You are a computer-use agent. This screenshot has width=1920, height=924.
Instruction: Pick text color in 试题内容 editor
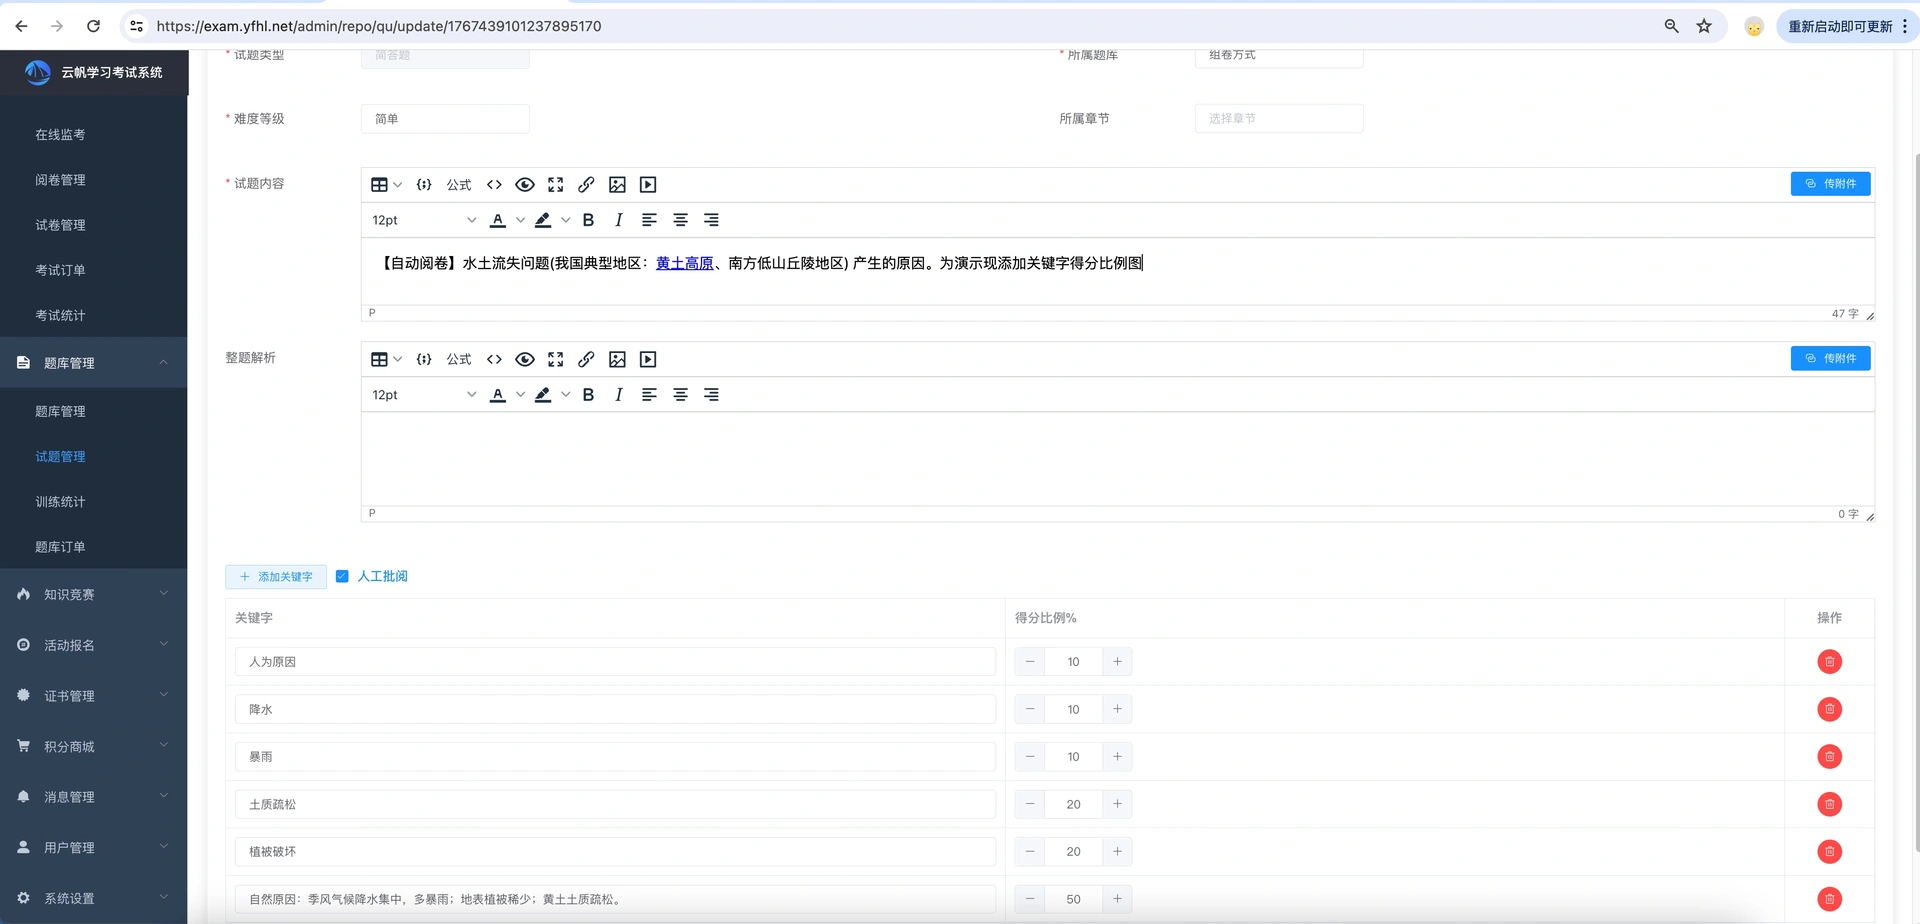498,220
